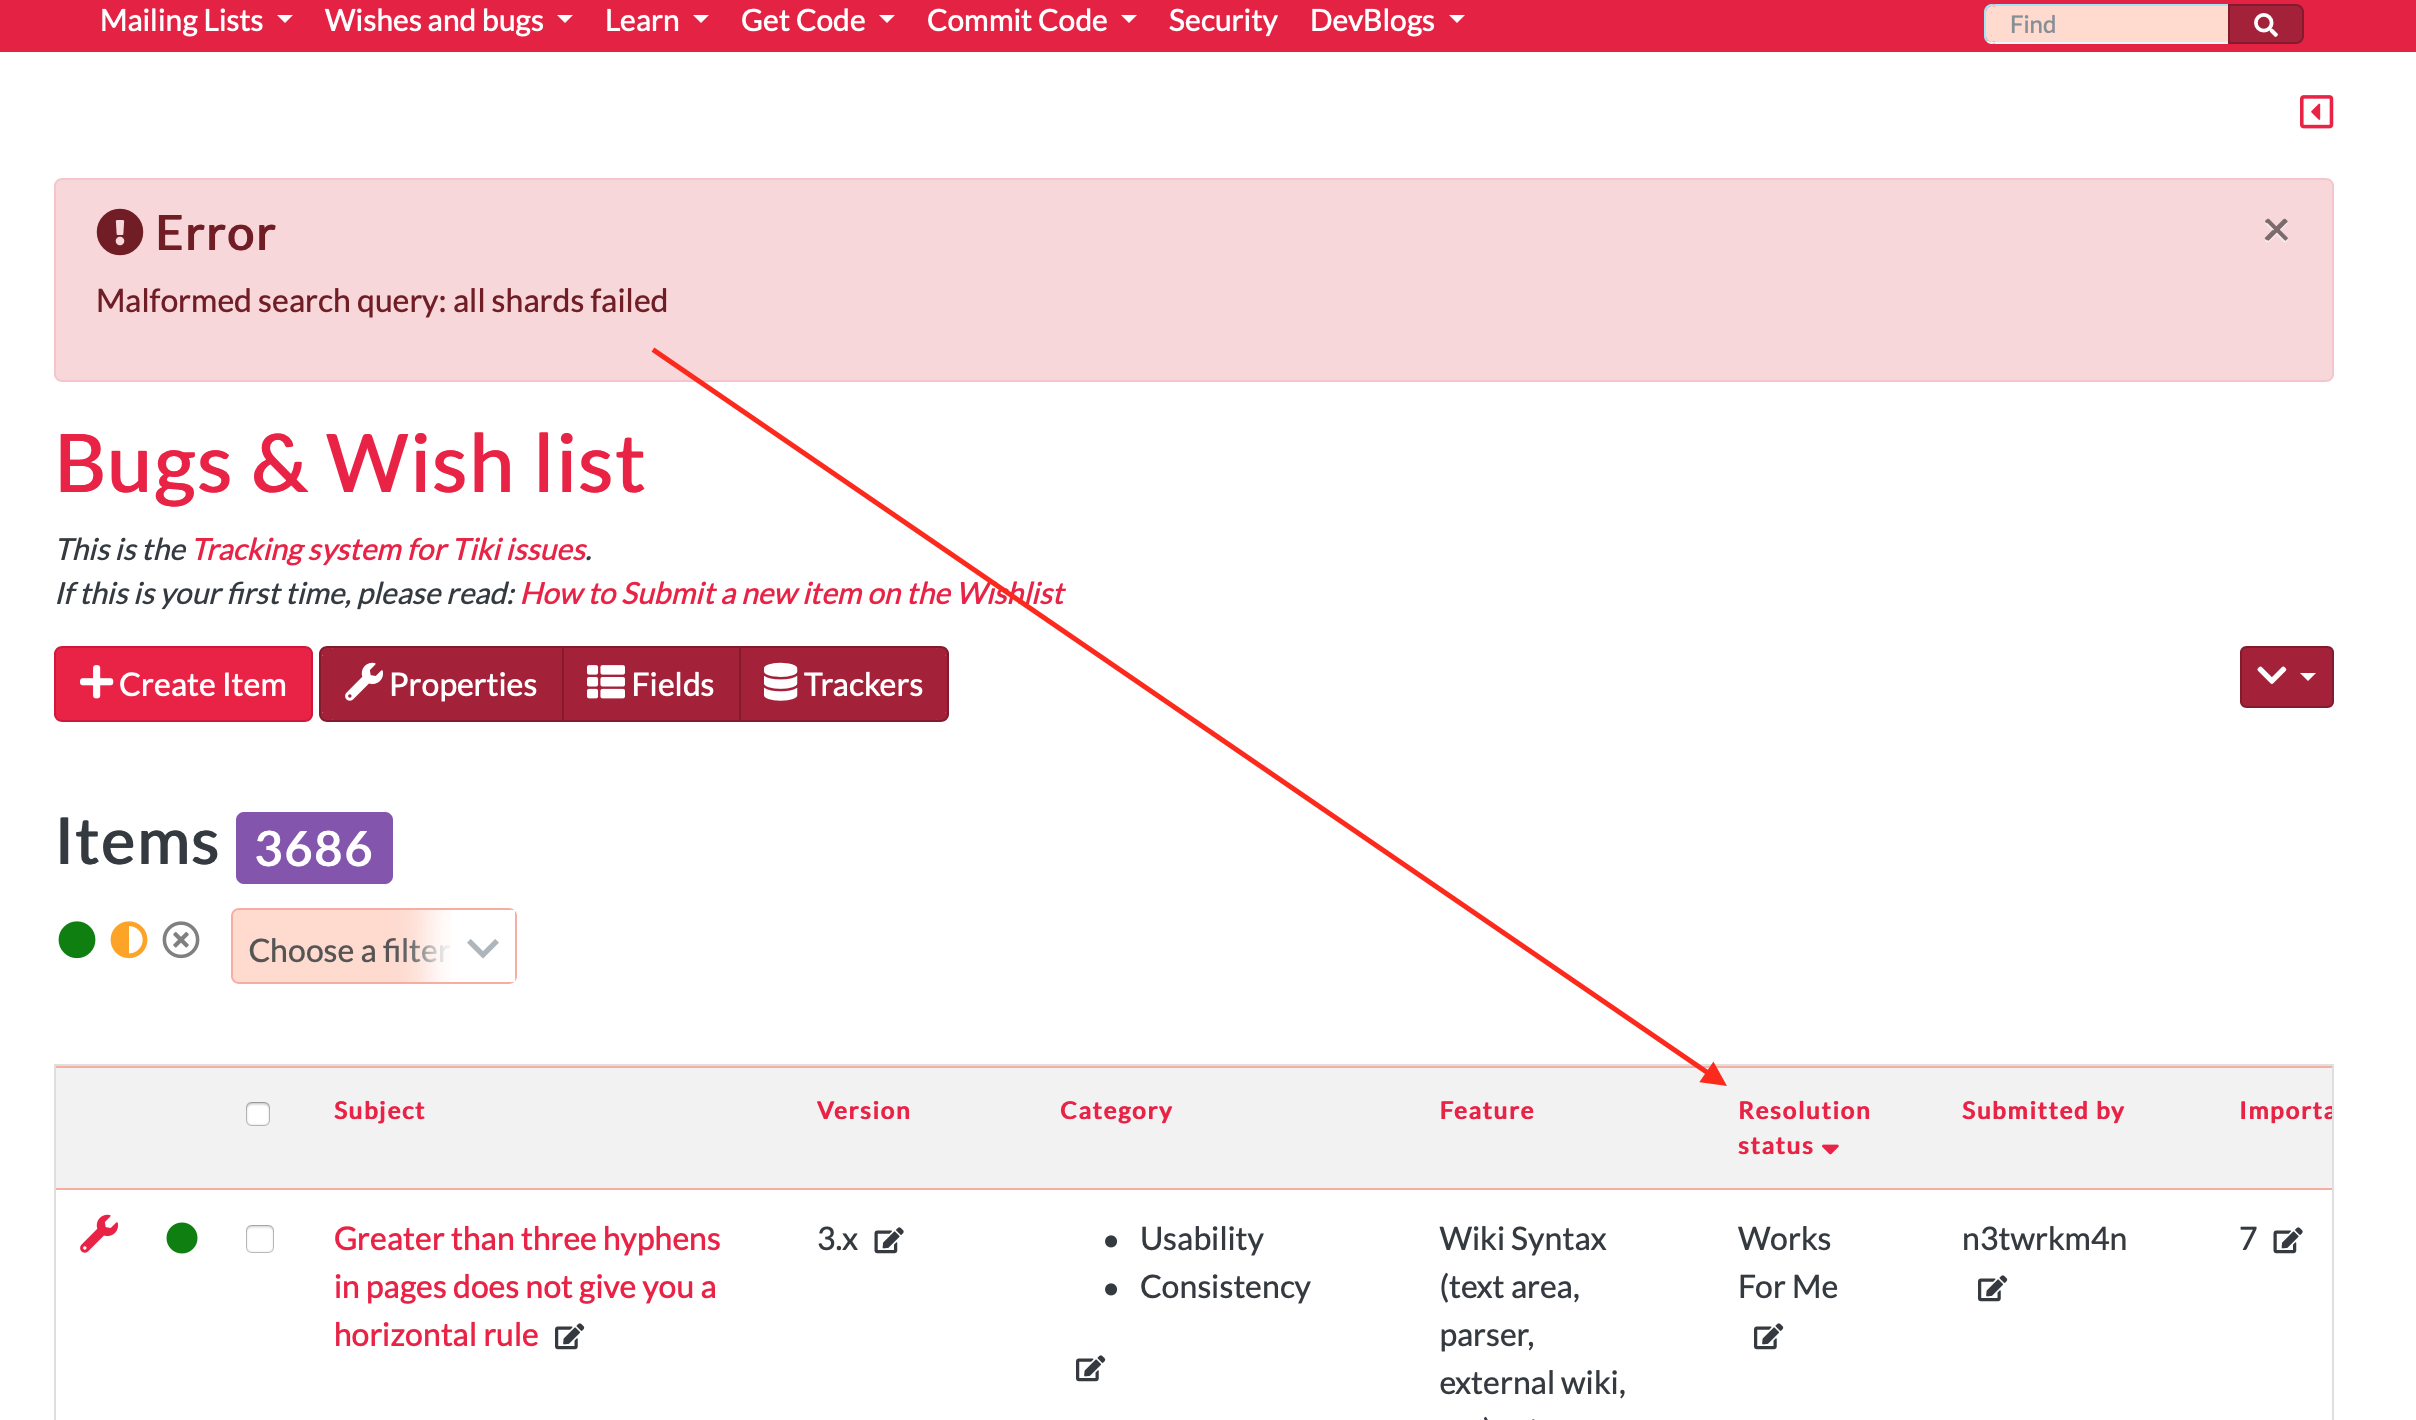
Task: Sort by Resolution status column
Action: [x=1803, y=1128]
